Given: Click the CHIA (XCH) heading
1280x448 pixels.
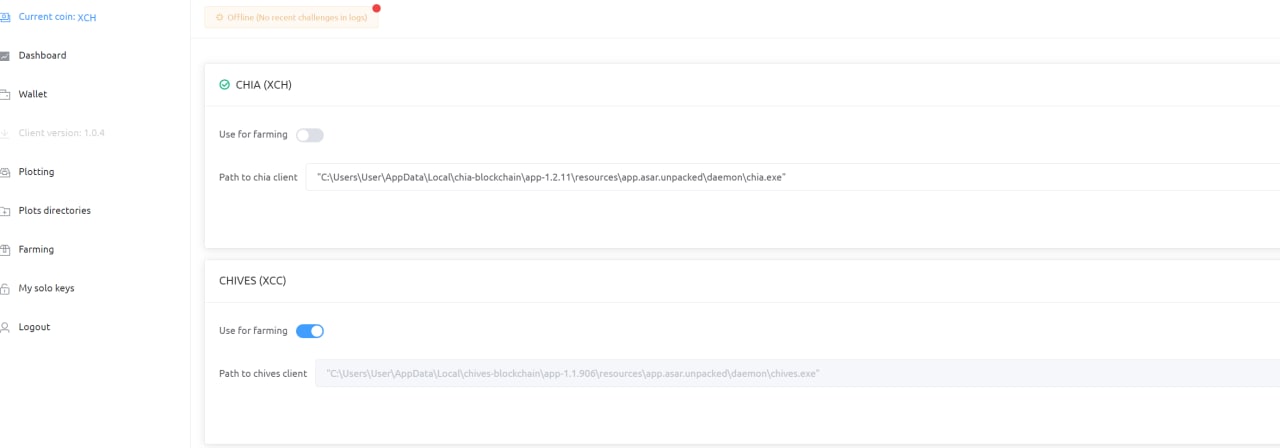Looking at the screenshot, I should 263,85.
